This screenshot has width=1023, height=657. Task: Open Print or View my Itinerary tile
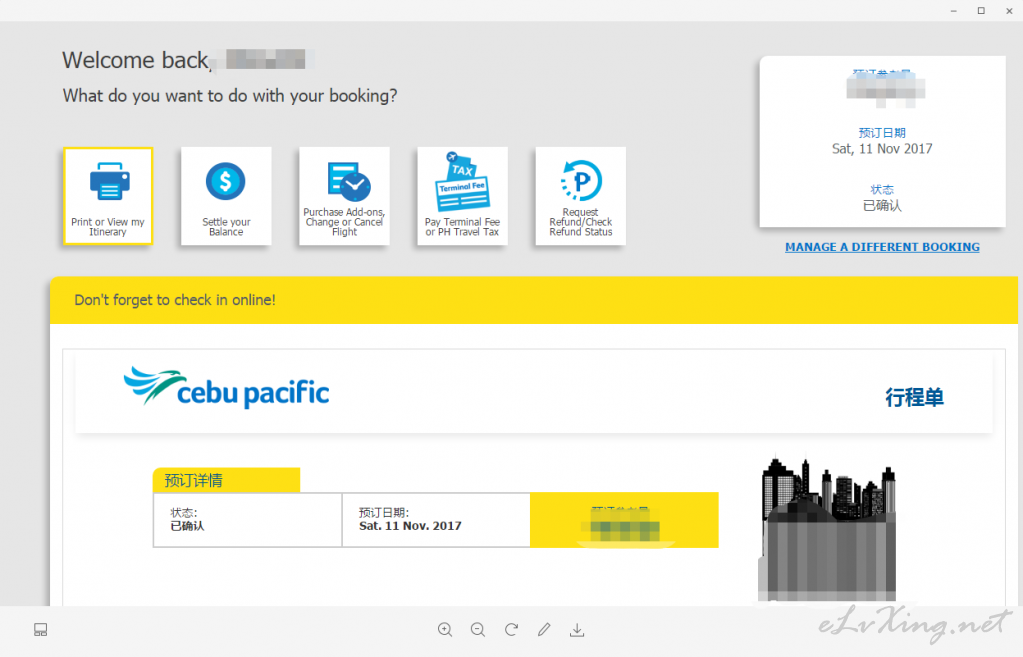pyautogui.click(x=108, y=196)
